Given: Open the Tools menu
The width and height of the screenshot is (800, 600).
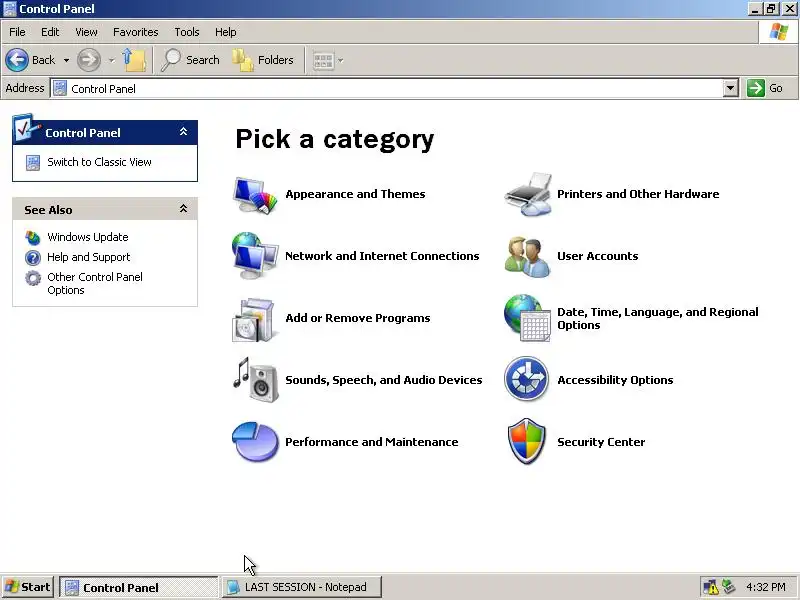Looking at the screenshot, I should pyautogui.click(x=187, y=32).
